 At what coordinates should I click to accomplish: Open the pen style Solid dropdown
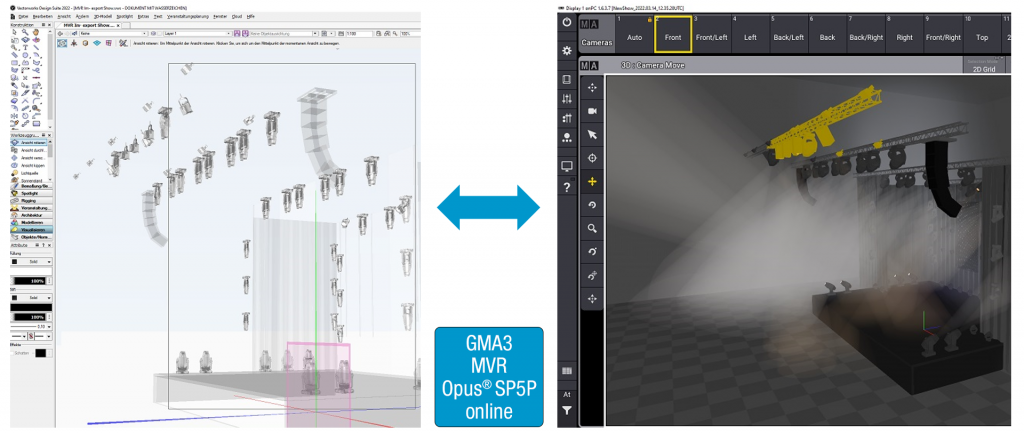[31, 297]
